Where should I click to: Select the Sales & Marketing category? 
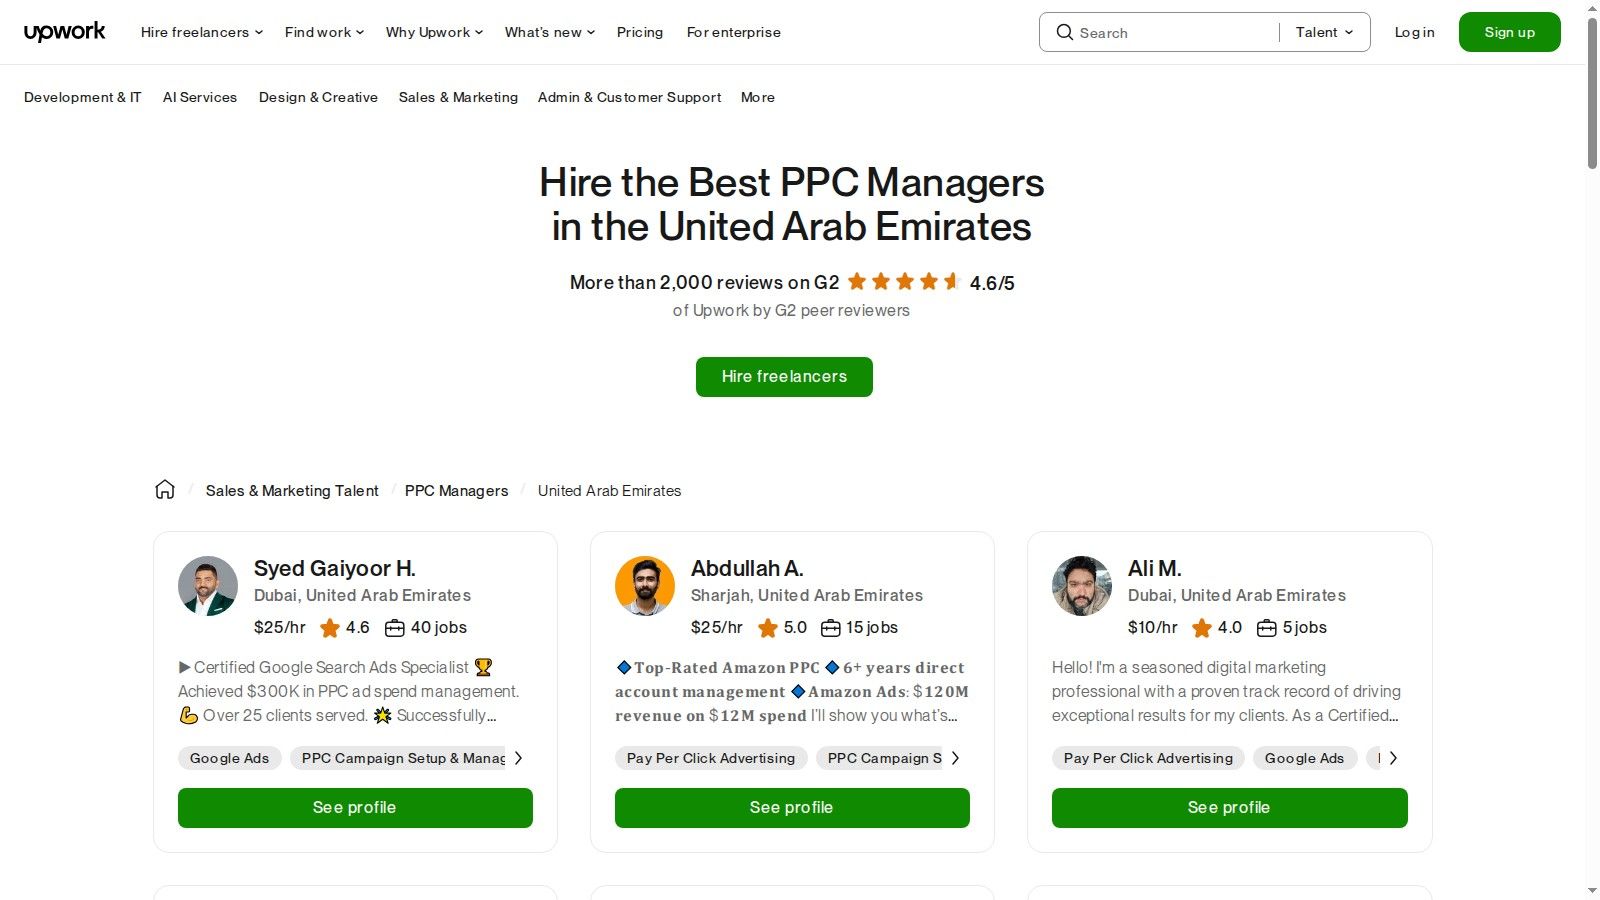[x=458, y=97]
